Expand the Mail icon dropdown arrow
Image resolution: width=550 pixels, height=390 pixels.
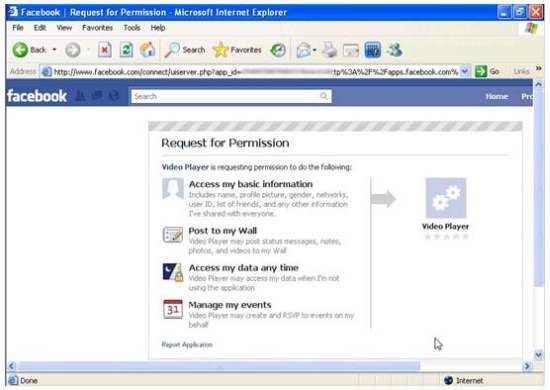pos(315,50)
